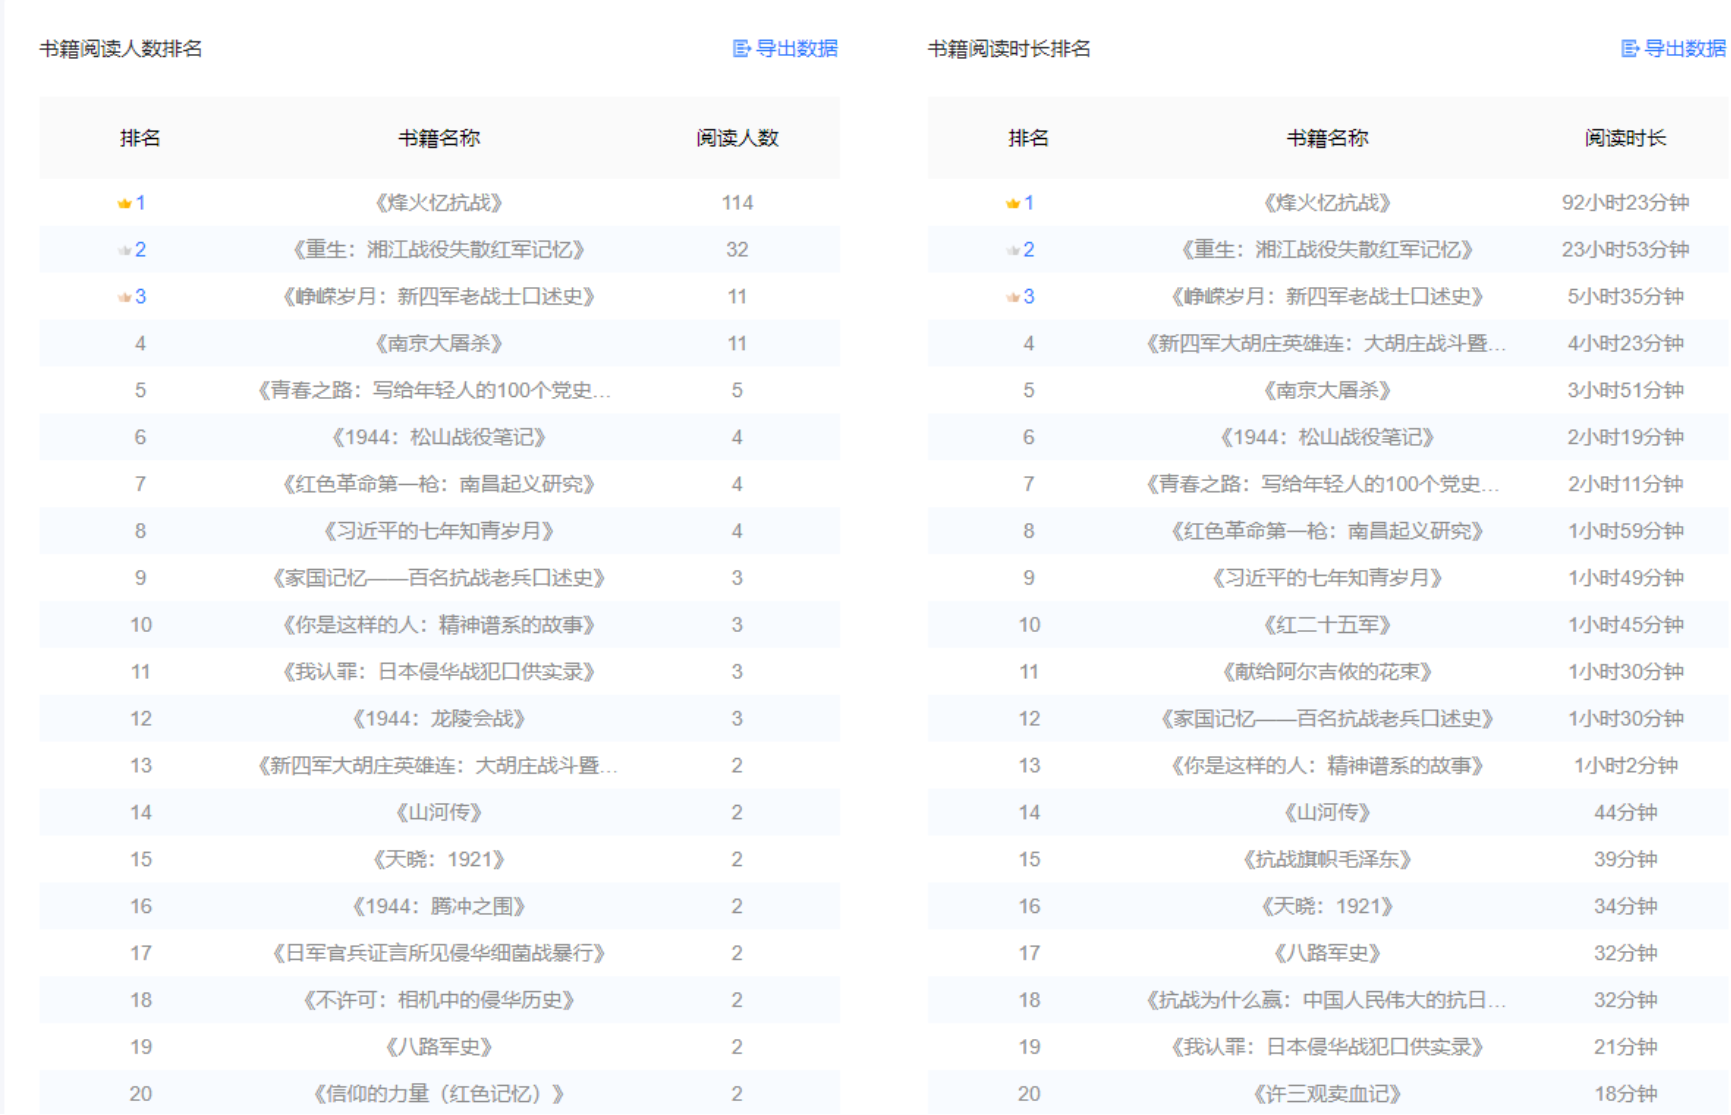Viewport: 1731px width, 1115px height.
Task: Select 《红二十五军》 row in duration table
Action: coord(1327,625)
